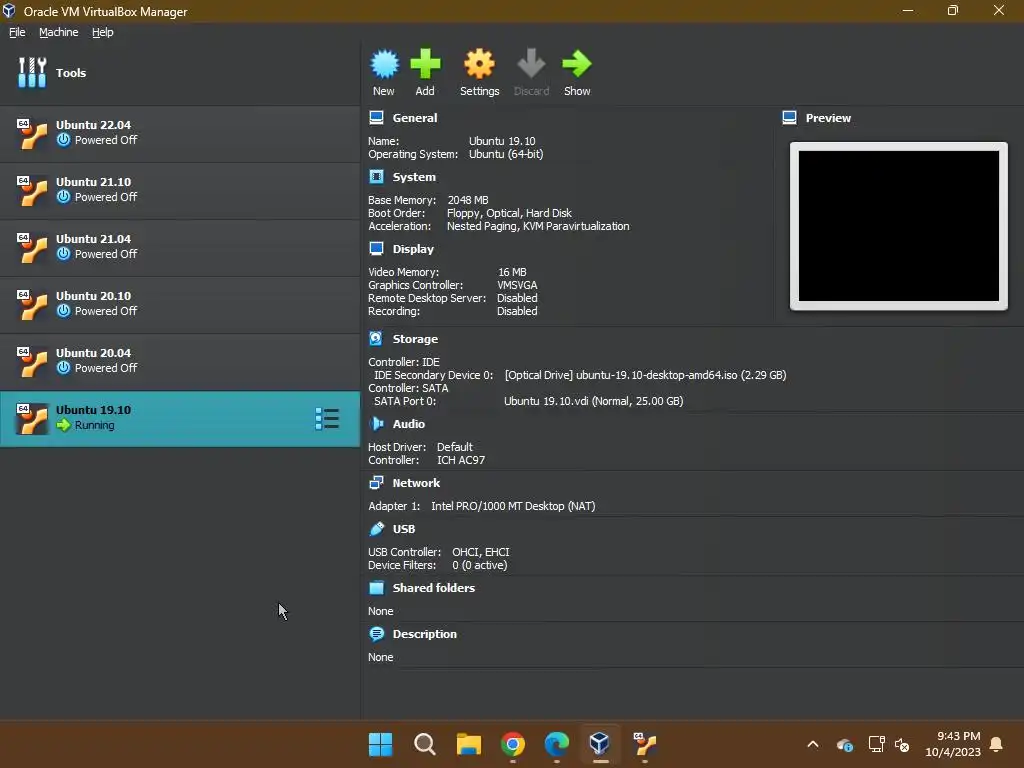This screenshot has width=1024, height=768.
Task: Select the Ubuntu 20.04 virtual machine
Action: pos(180,362)
